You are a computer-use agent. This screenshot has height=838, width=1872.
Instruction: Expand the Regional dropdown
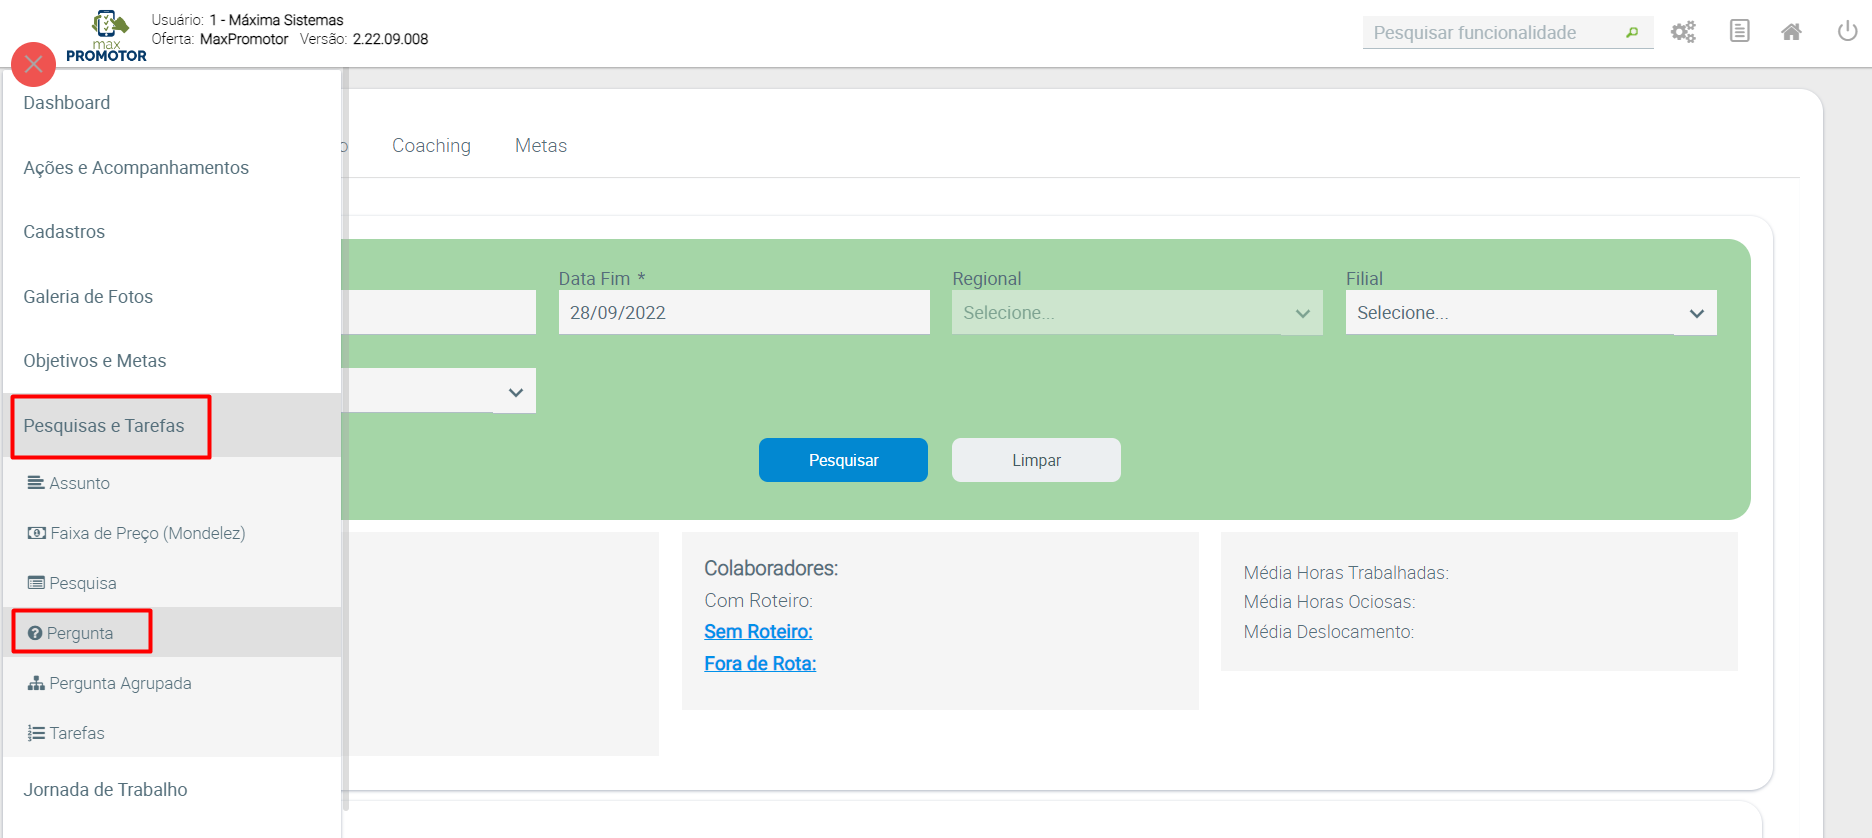coord(1136,313)
